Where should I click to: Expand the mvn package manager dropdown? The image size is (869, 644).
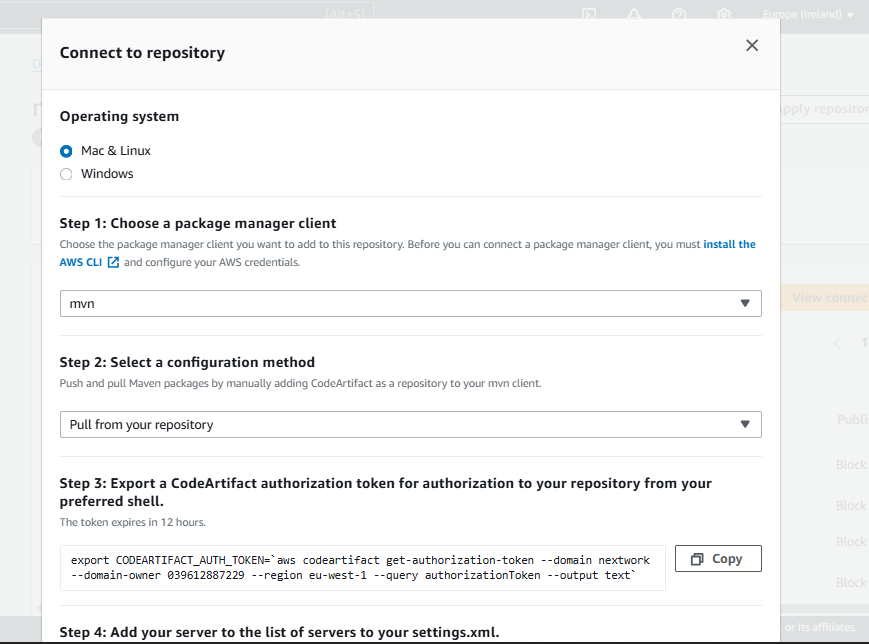411,303
